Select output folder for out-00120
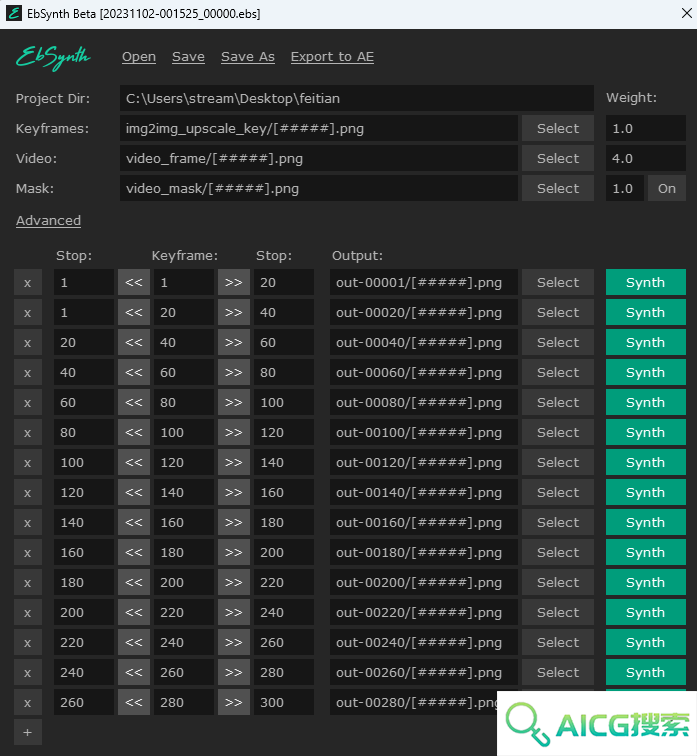Screen dimensions: 697x756 (x=558, y=462)
